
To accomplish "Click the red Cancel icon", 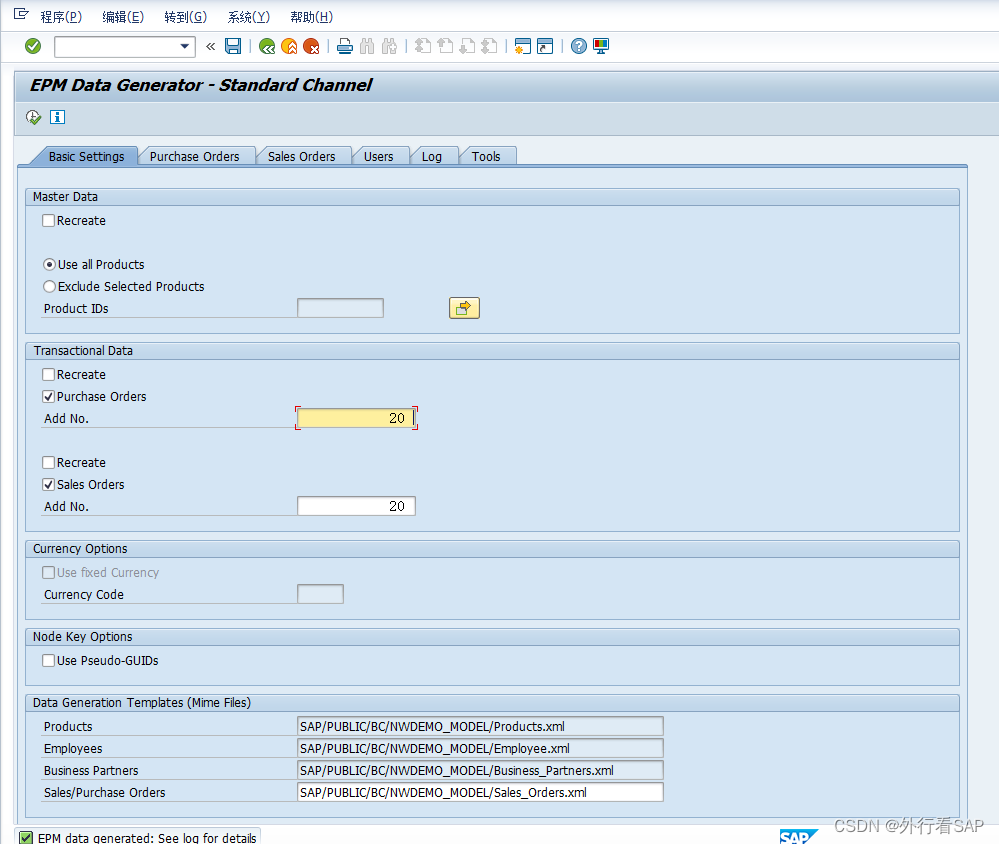I will pyautogui.click(x=312, y=46).
